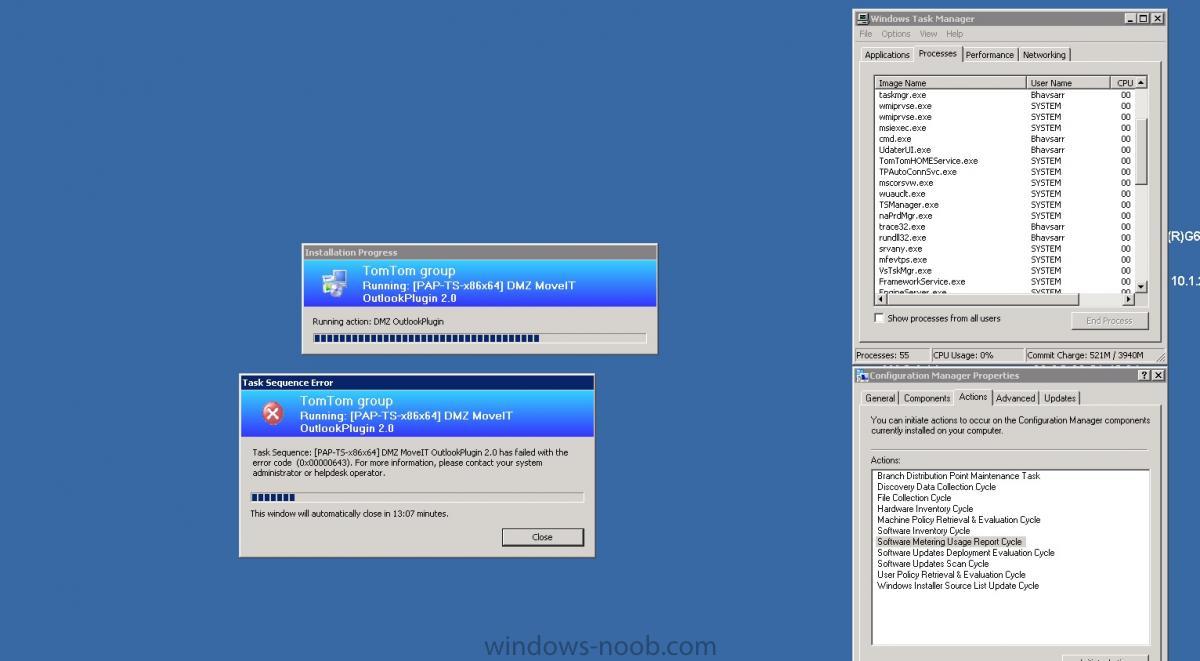Click the computer icon in Installation Progress
The height and width of the screenshot is (661, 1200).
333,283
